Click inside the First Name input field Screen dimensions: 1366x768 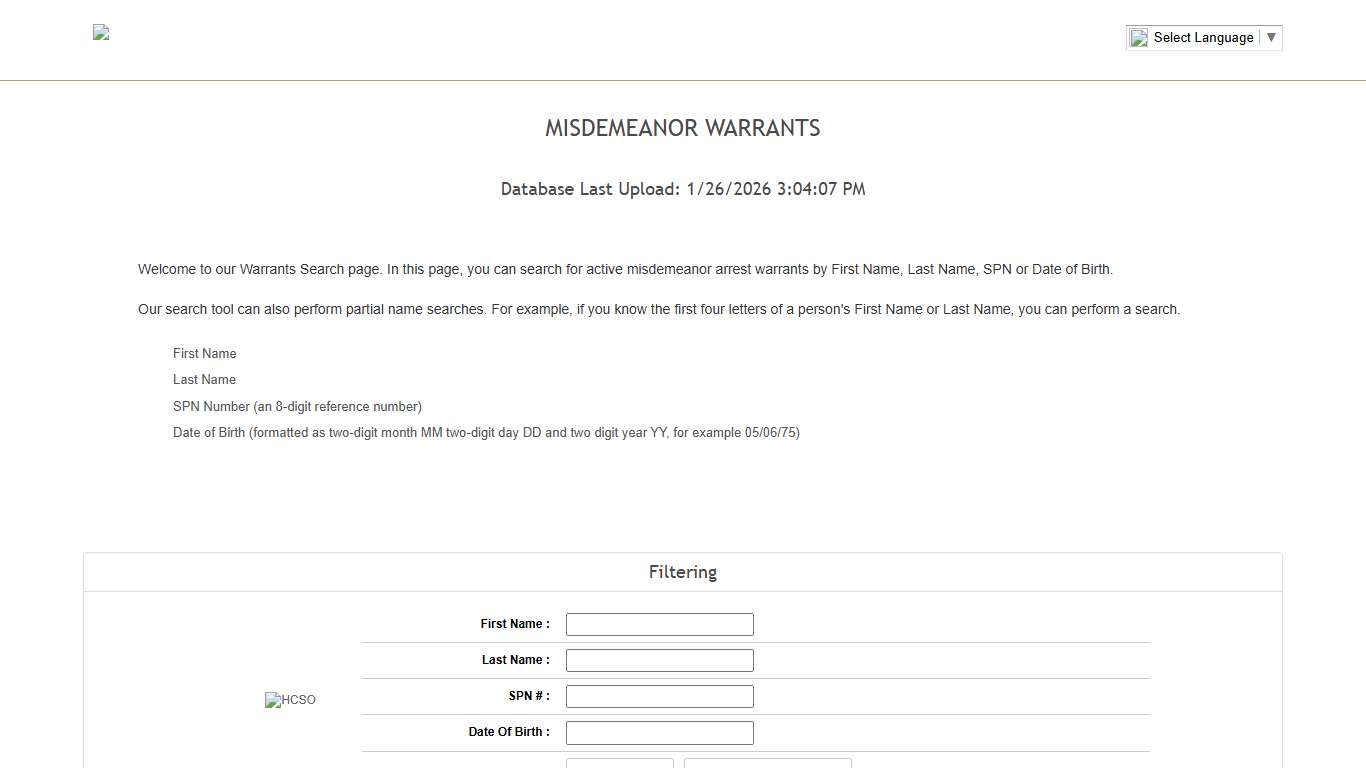tap(659, 624)
